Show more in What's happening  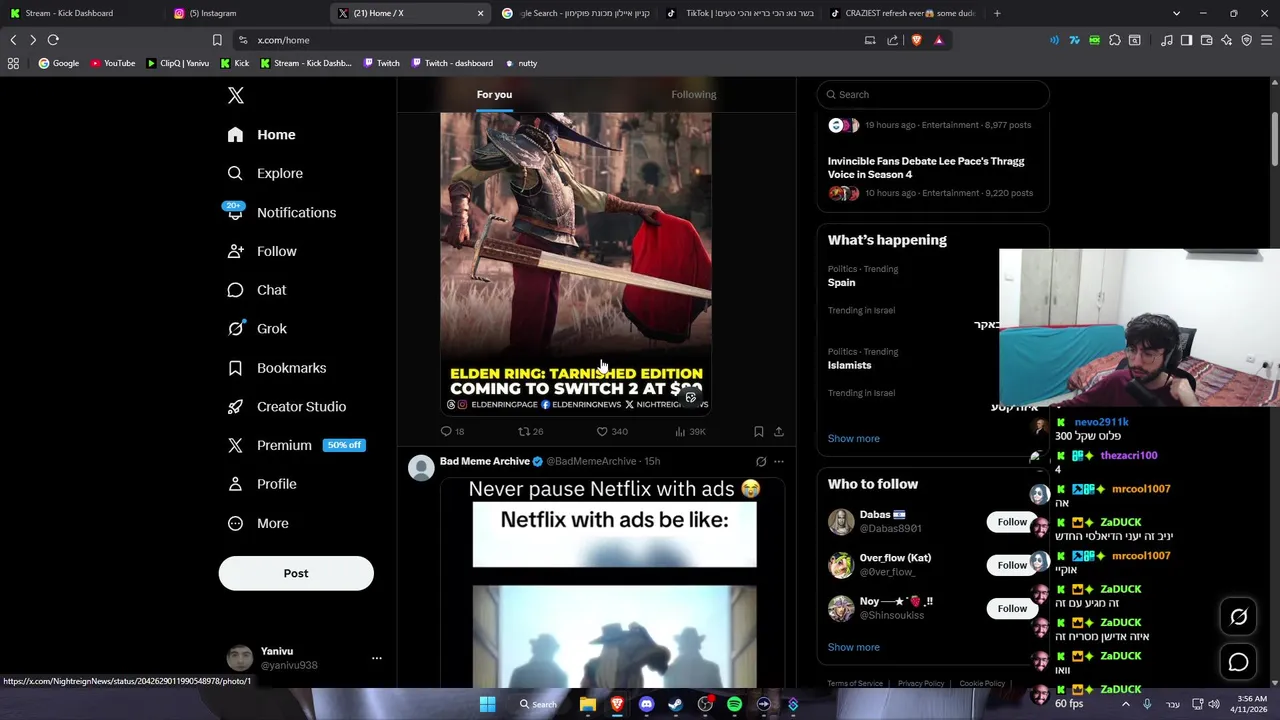pyautogui.click(x=854, y=438)
